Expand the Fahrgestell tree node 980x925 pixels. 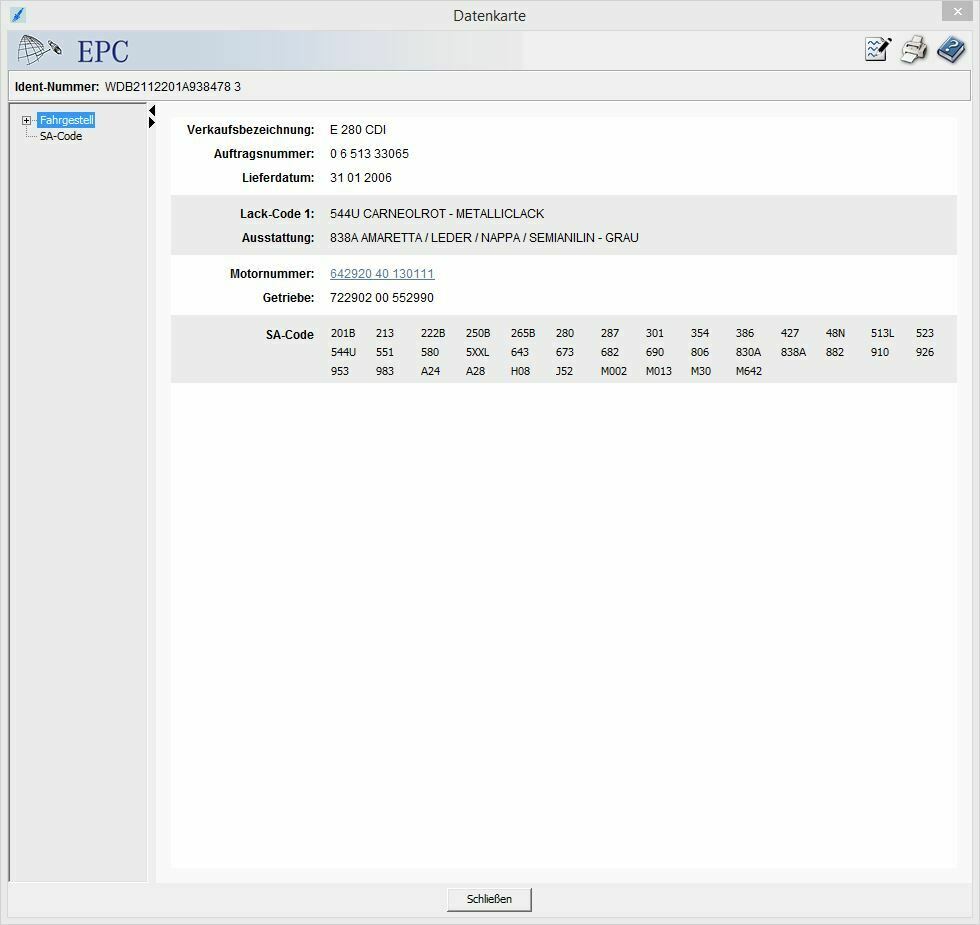pyautogui.click(x=27, y=120)
